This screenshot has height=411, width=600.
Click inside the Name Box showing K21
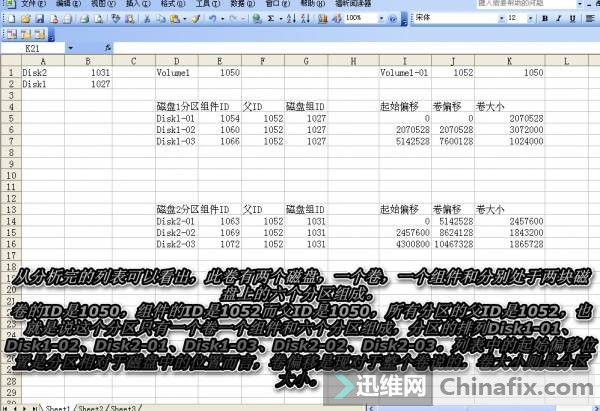pos(32,48)
